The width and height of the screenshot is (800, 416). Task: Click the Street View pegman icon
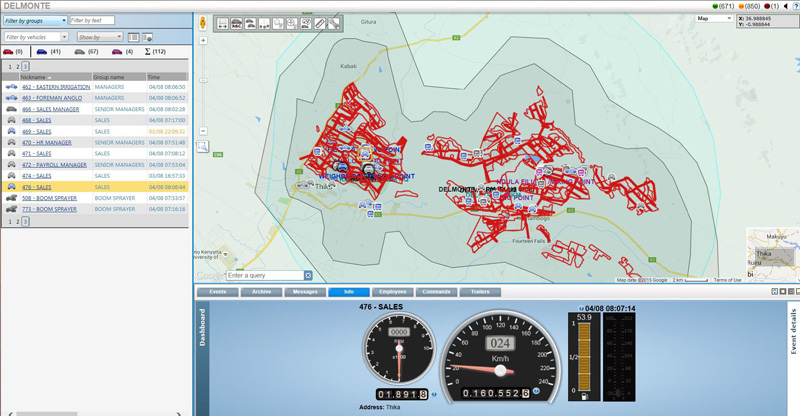(x=203, y=21)
